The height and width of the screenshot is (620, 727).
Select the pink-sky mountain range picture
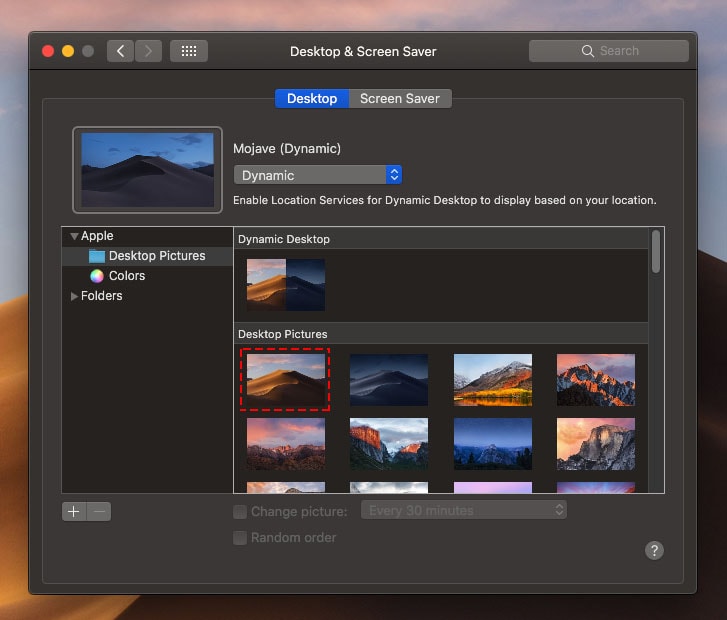click(x=286, y=444)
